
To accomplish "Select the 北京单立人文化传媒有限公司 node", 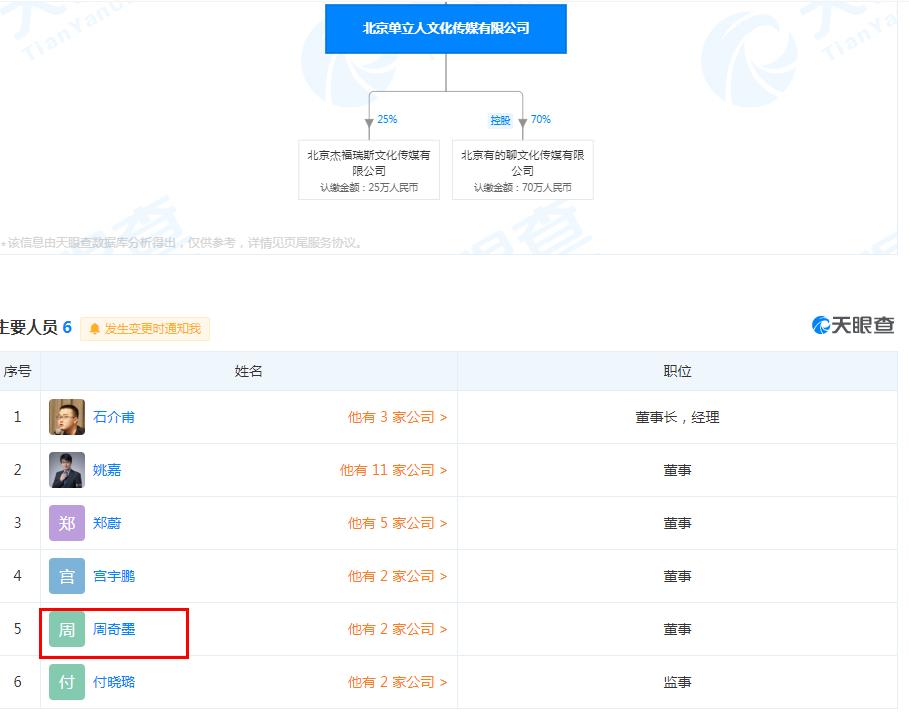I will [446, 29].
